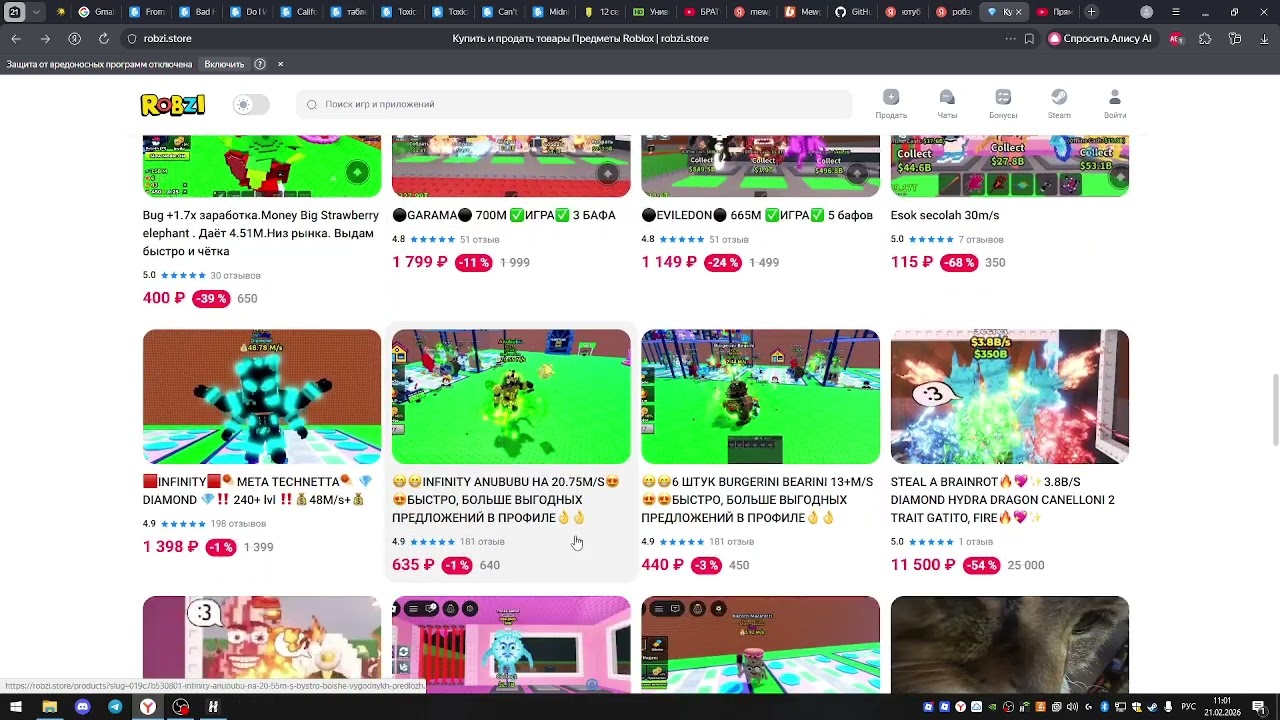Switch to the GitHub tab
Image resolution: width=1280 pixels, height=720 pixels.
tap(853, 12)
